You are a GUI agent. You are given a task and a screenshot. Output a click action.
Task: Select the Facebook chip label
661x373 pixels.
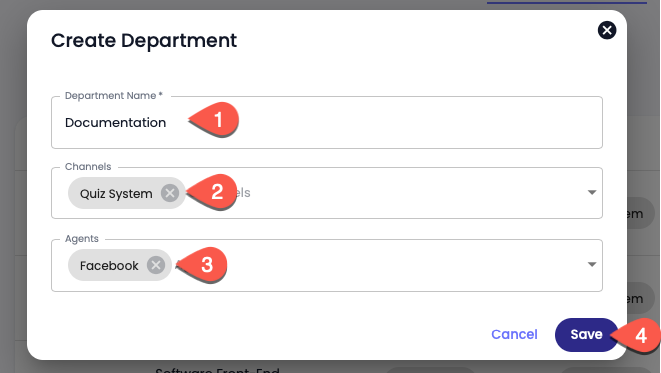(109, 266)
